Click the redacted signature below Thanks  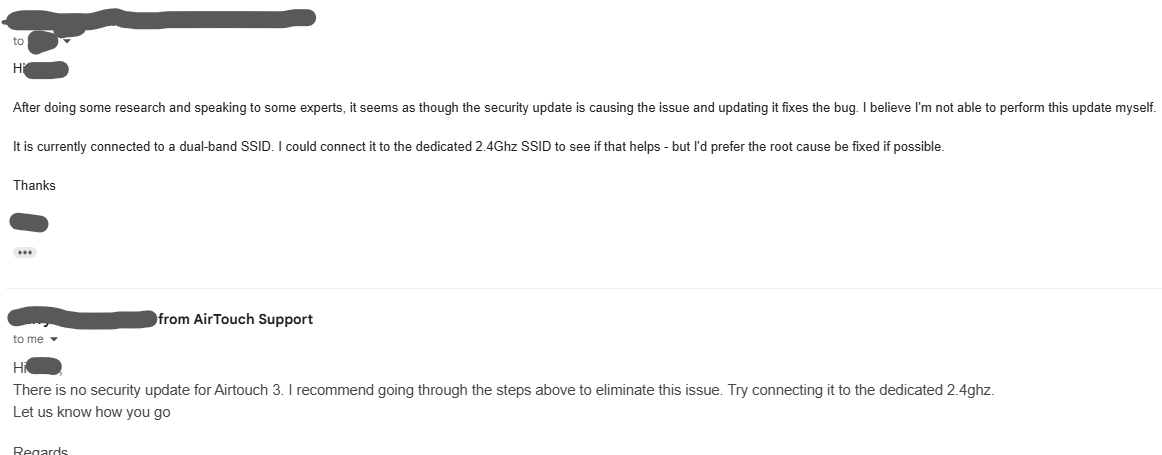click(x=29, y=222)
